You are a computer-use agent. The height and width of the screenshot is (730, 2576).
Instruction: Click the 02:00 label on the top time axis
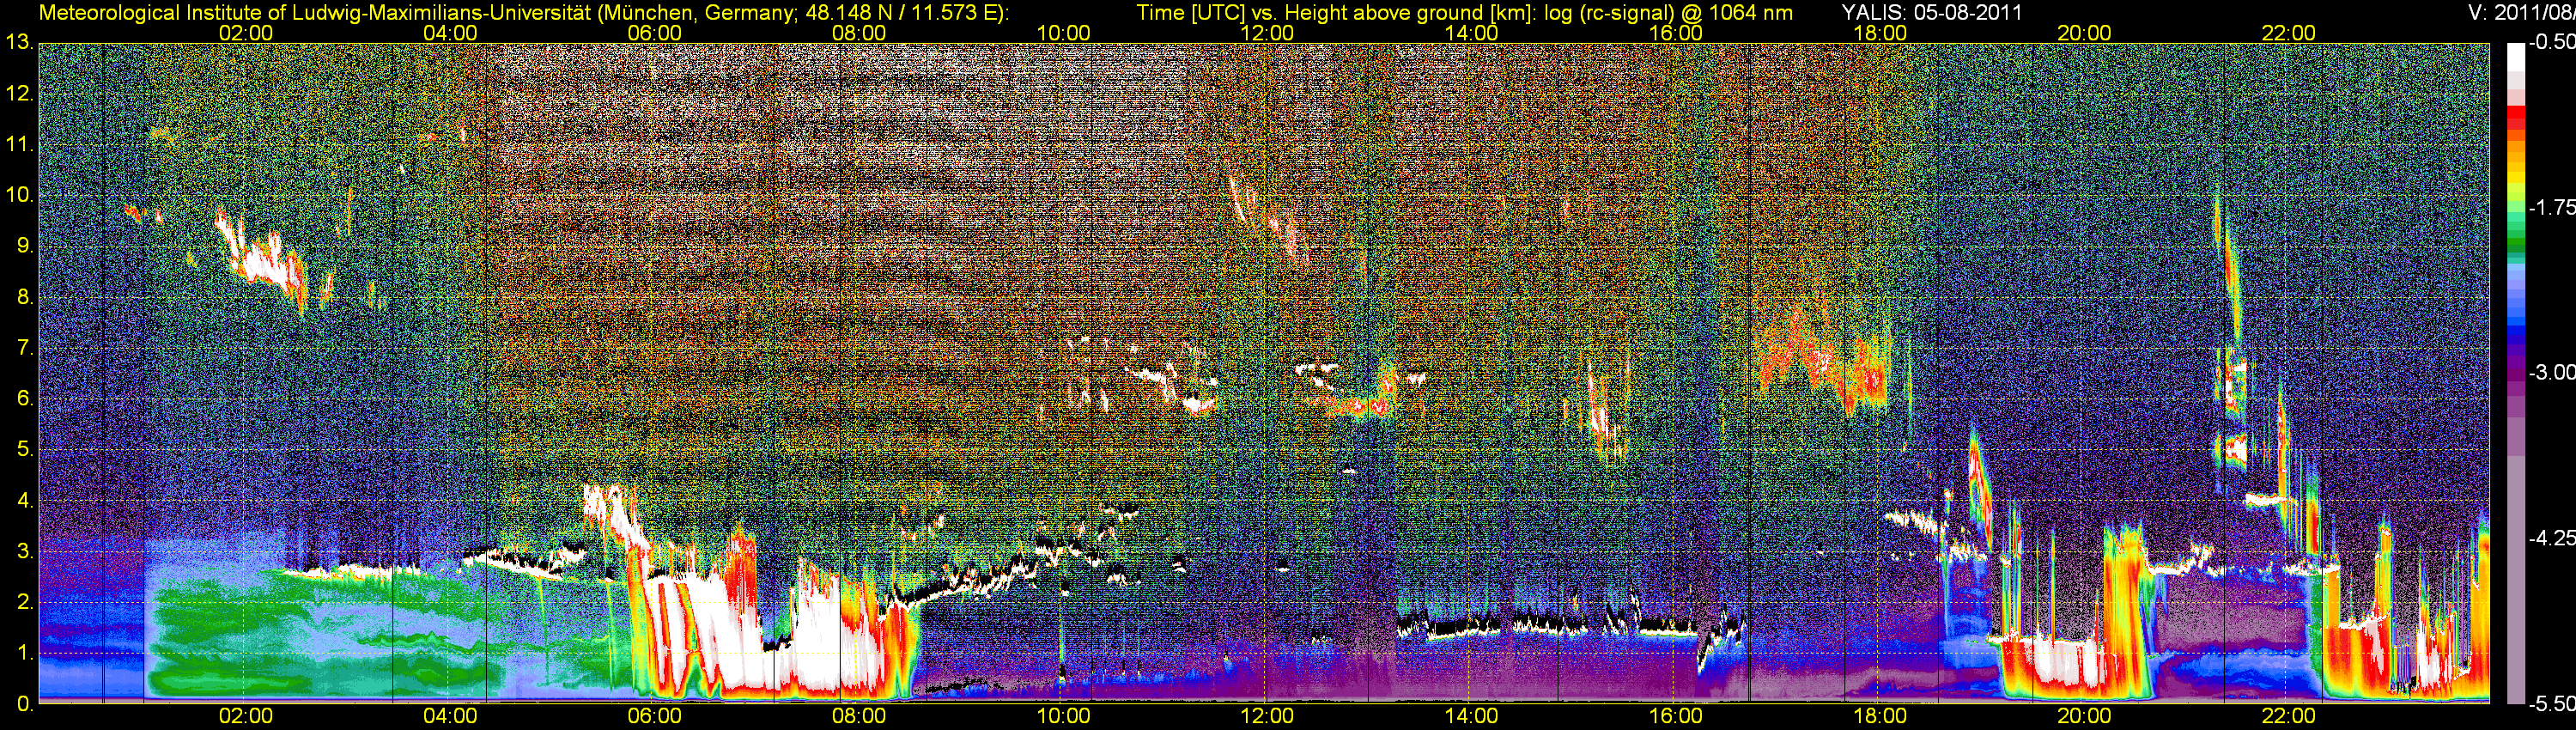pyautogui.click(x=246, y=33)
